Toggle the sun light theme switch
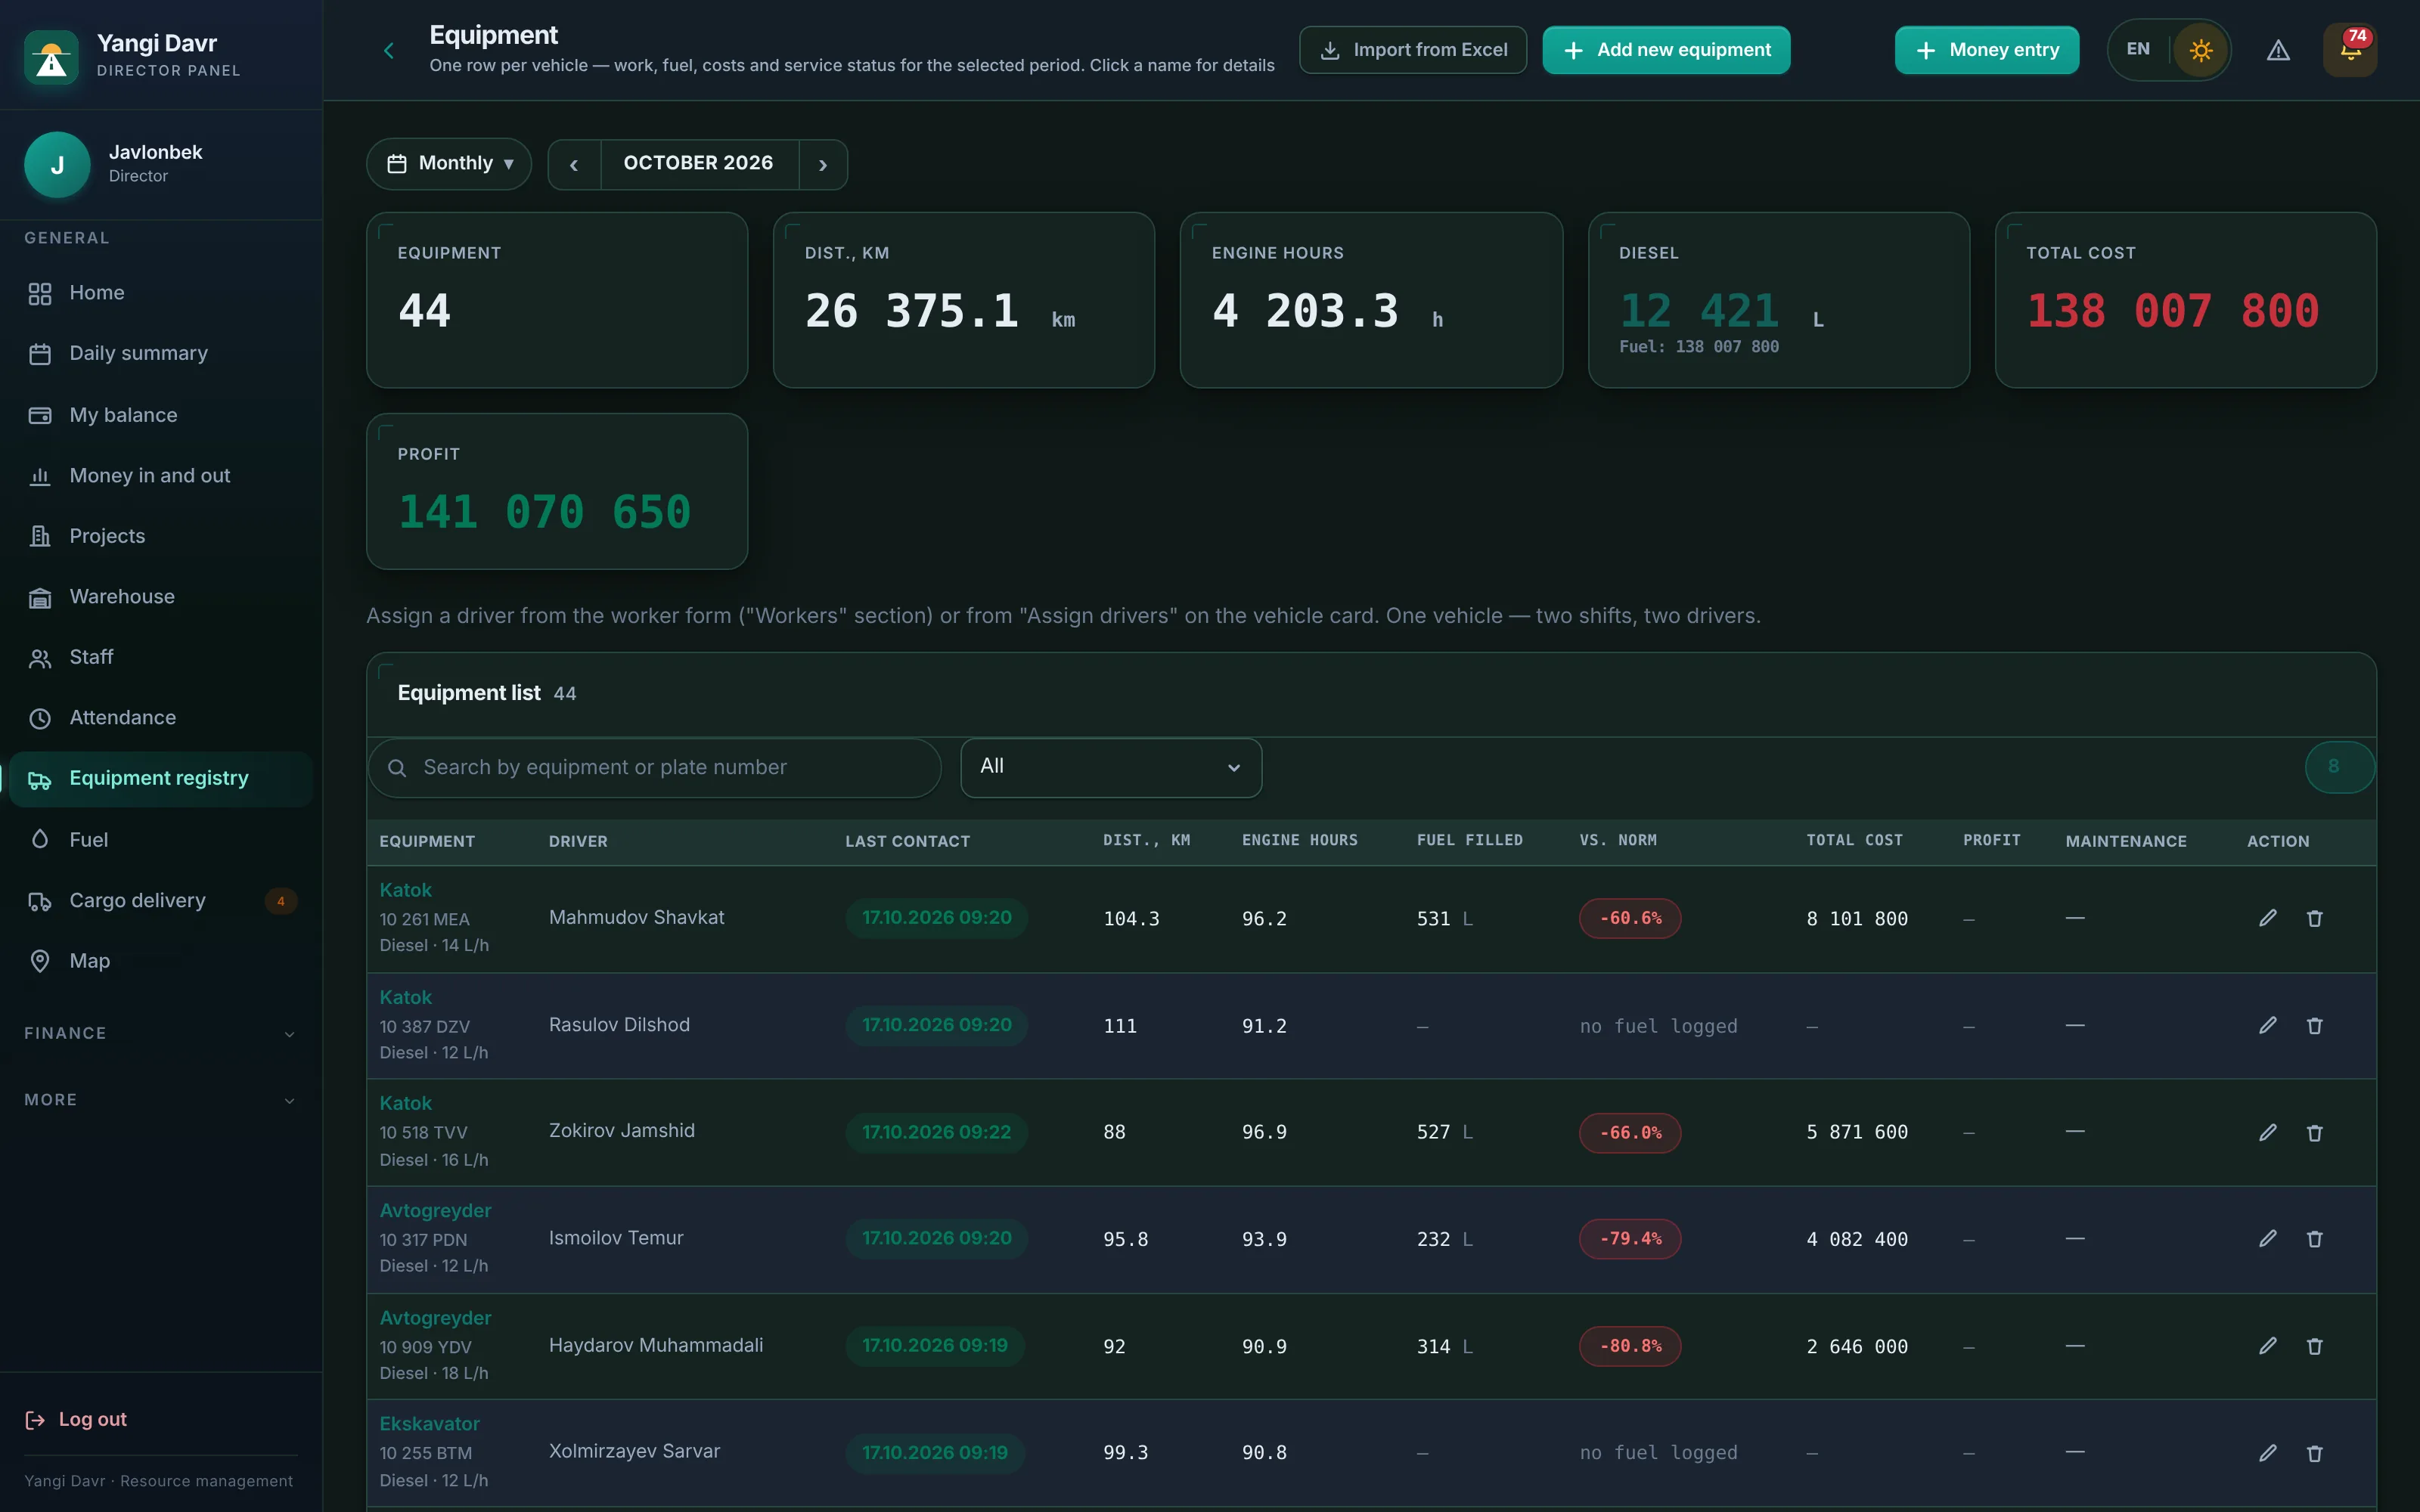 click(x=2200, y=50)
